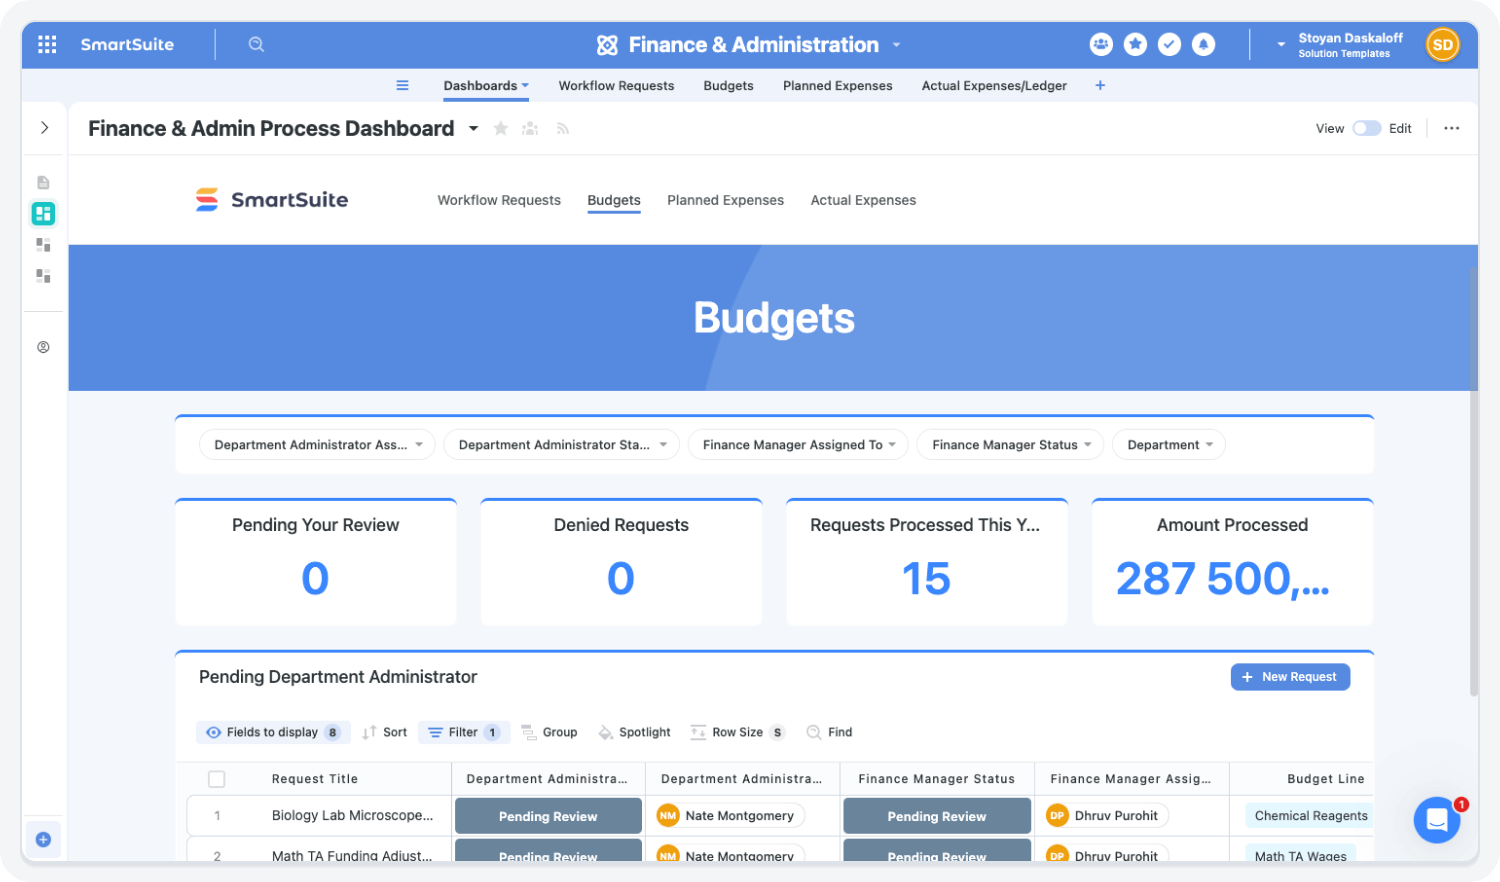Select Budgets in dashboard navigation
This screenshot has width=1500, height=882.
pyautogui.click(x=614, y=200)
